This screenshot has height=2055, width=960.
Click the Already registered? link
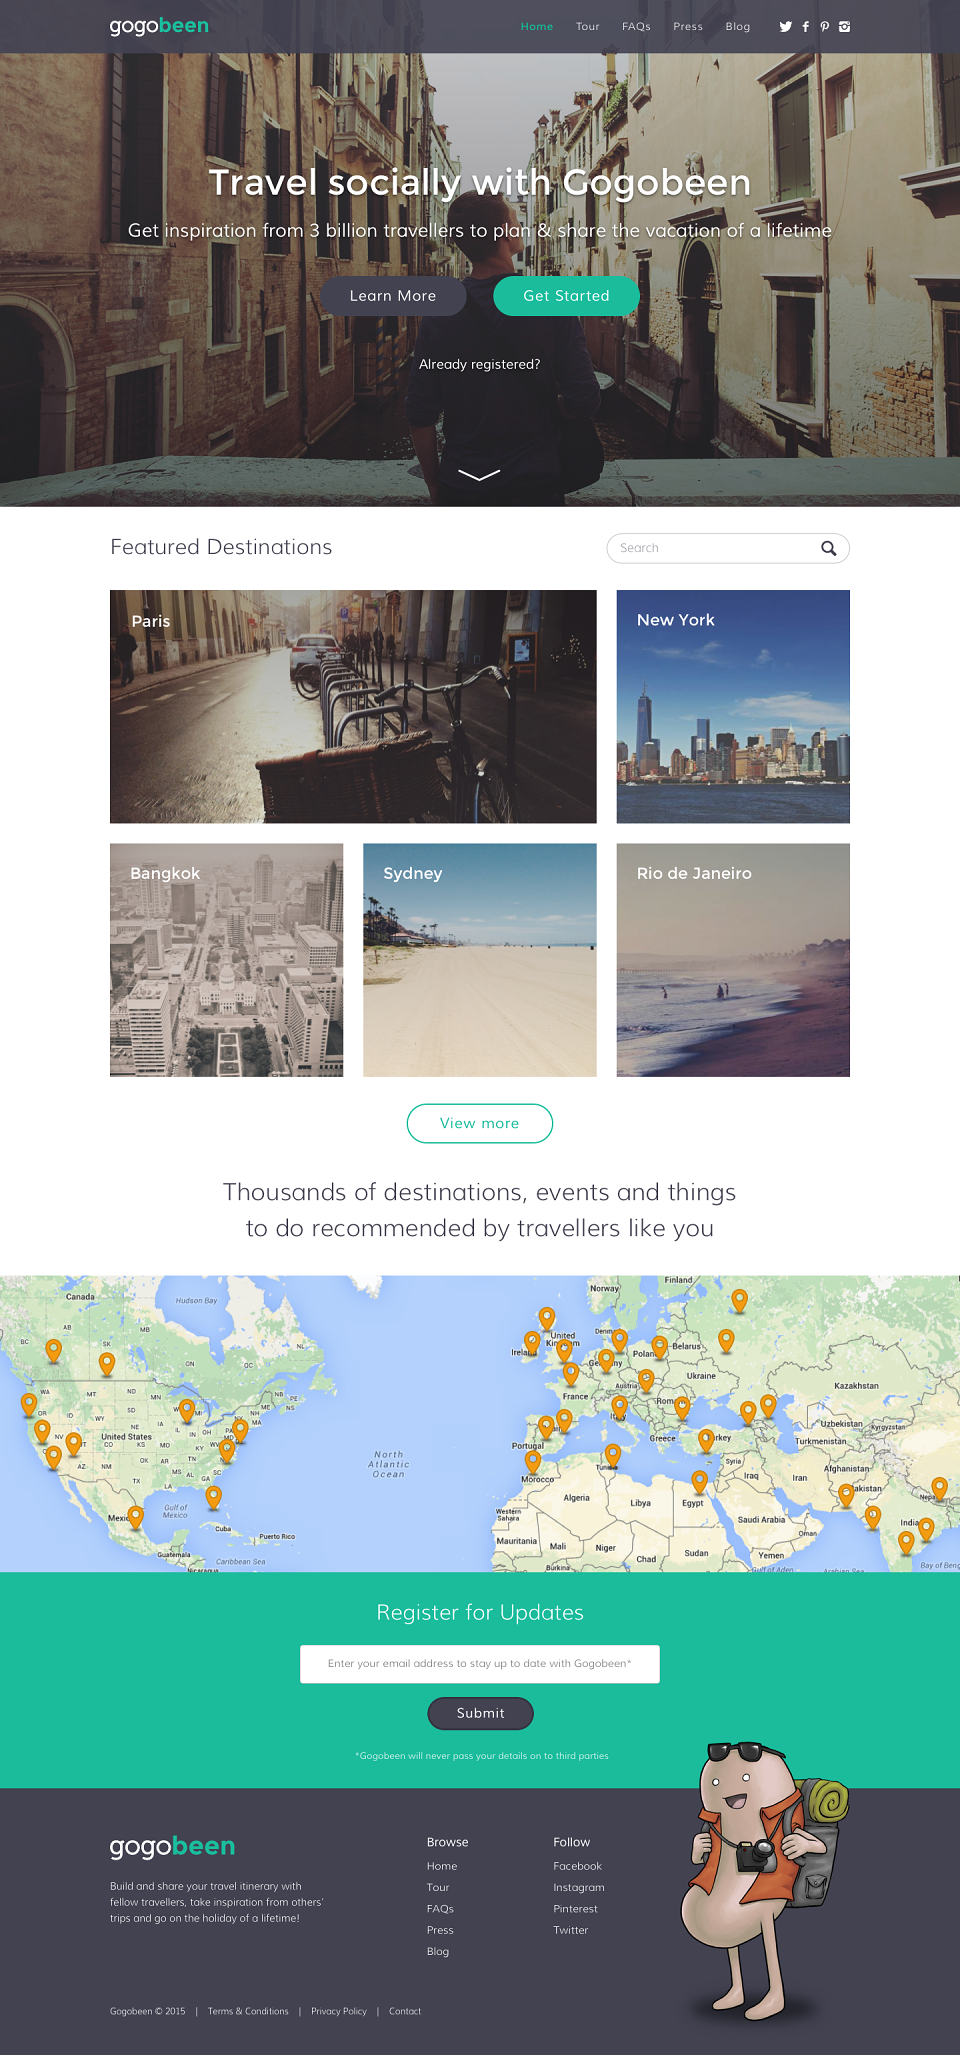pyautogui.click(x=480, y=364)
